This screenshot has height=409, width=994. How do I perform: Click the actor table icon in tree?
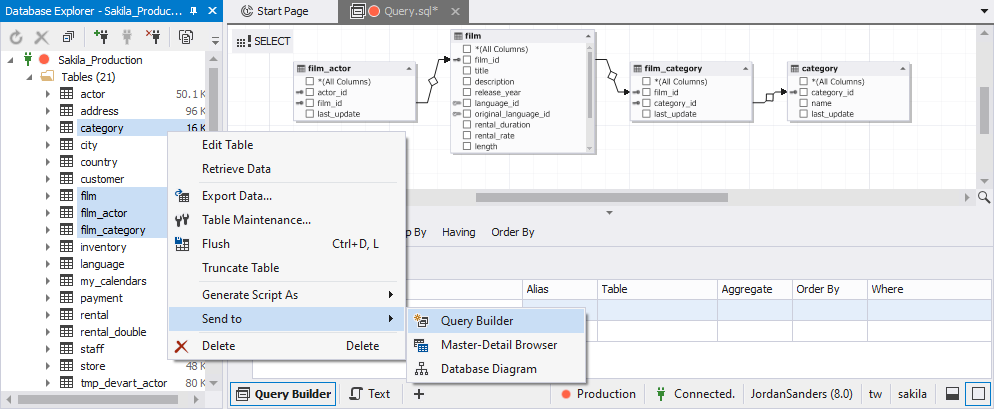point(66,94)
